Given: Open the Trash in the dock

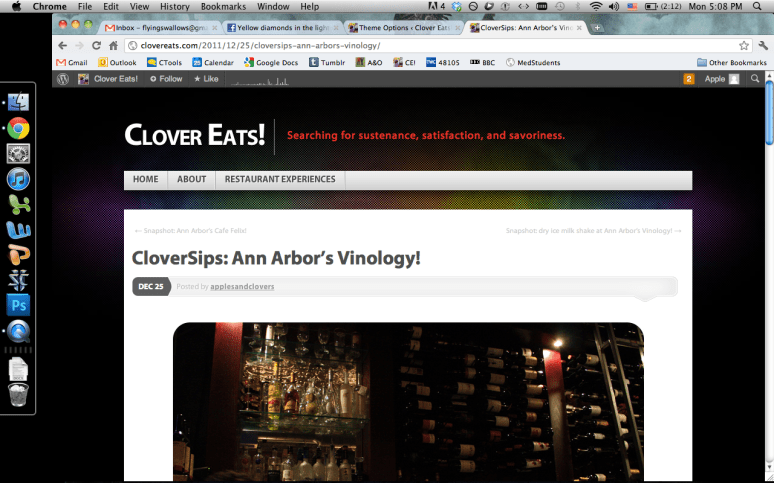Looking at the screenshot, I should (x=18, y=395).
